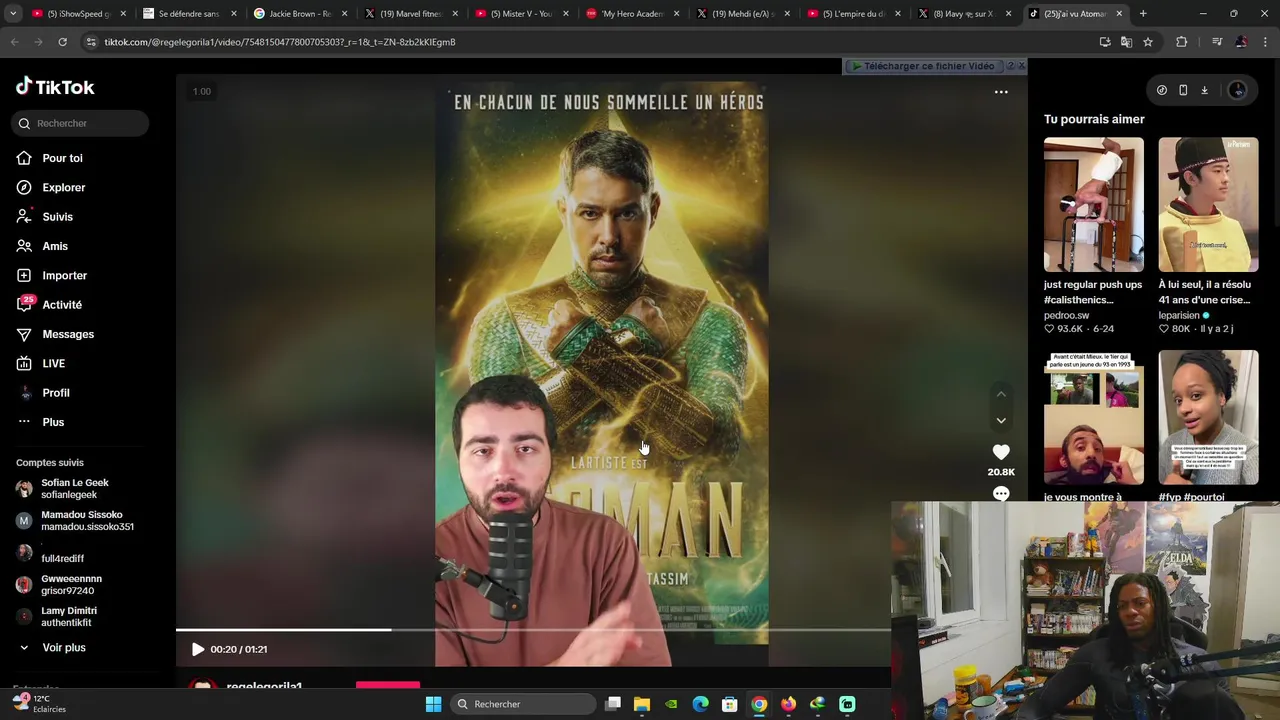Image resolution: width=1280 pixels, height=720 pixels.
Task: Play the paused video
Action: pyautogui.click(x=198, y=649)
